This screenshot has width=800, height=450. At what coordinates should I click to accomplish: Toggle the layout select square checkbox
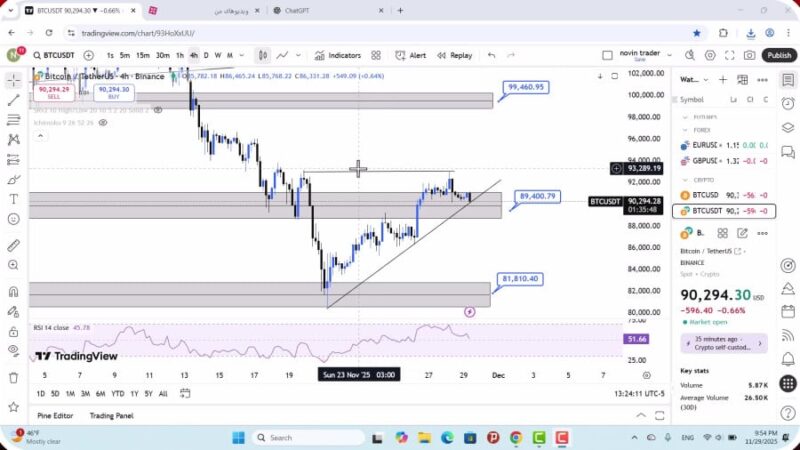[606, 56]
